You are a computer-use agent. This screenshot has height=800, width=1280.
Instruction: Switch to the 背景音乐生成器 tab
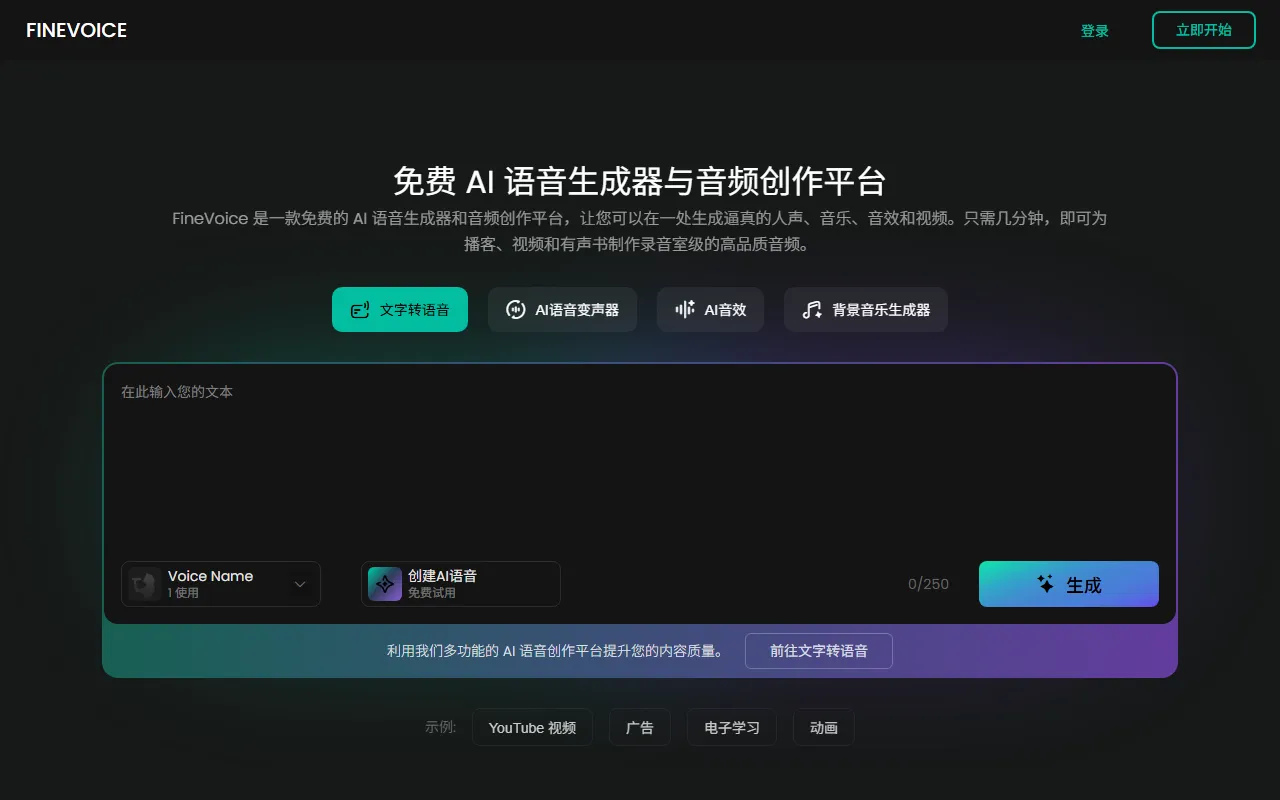866,310
